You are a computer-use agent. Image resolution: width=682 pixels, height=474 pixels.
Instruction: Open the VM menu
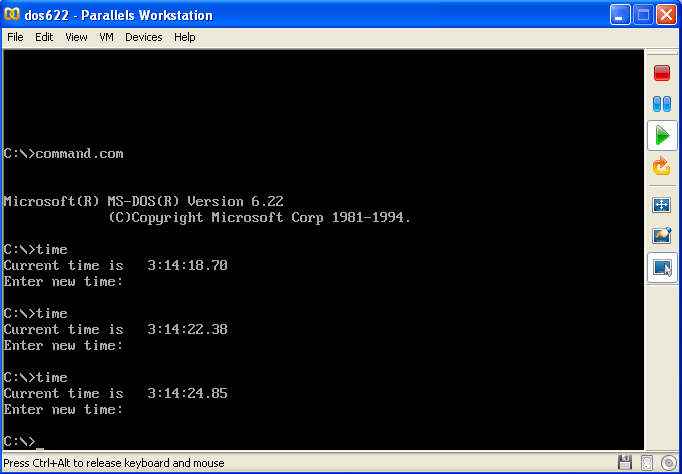(107, 37)
